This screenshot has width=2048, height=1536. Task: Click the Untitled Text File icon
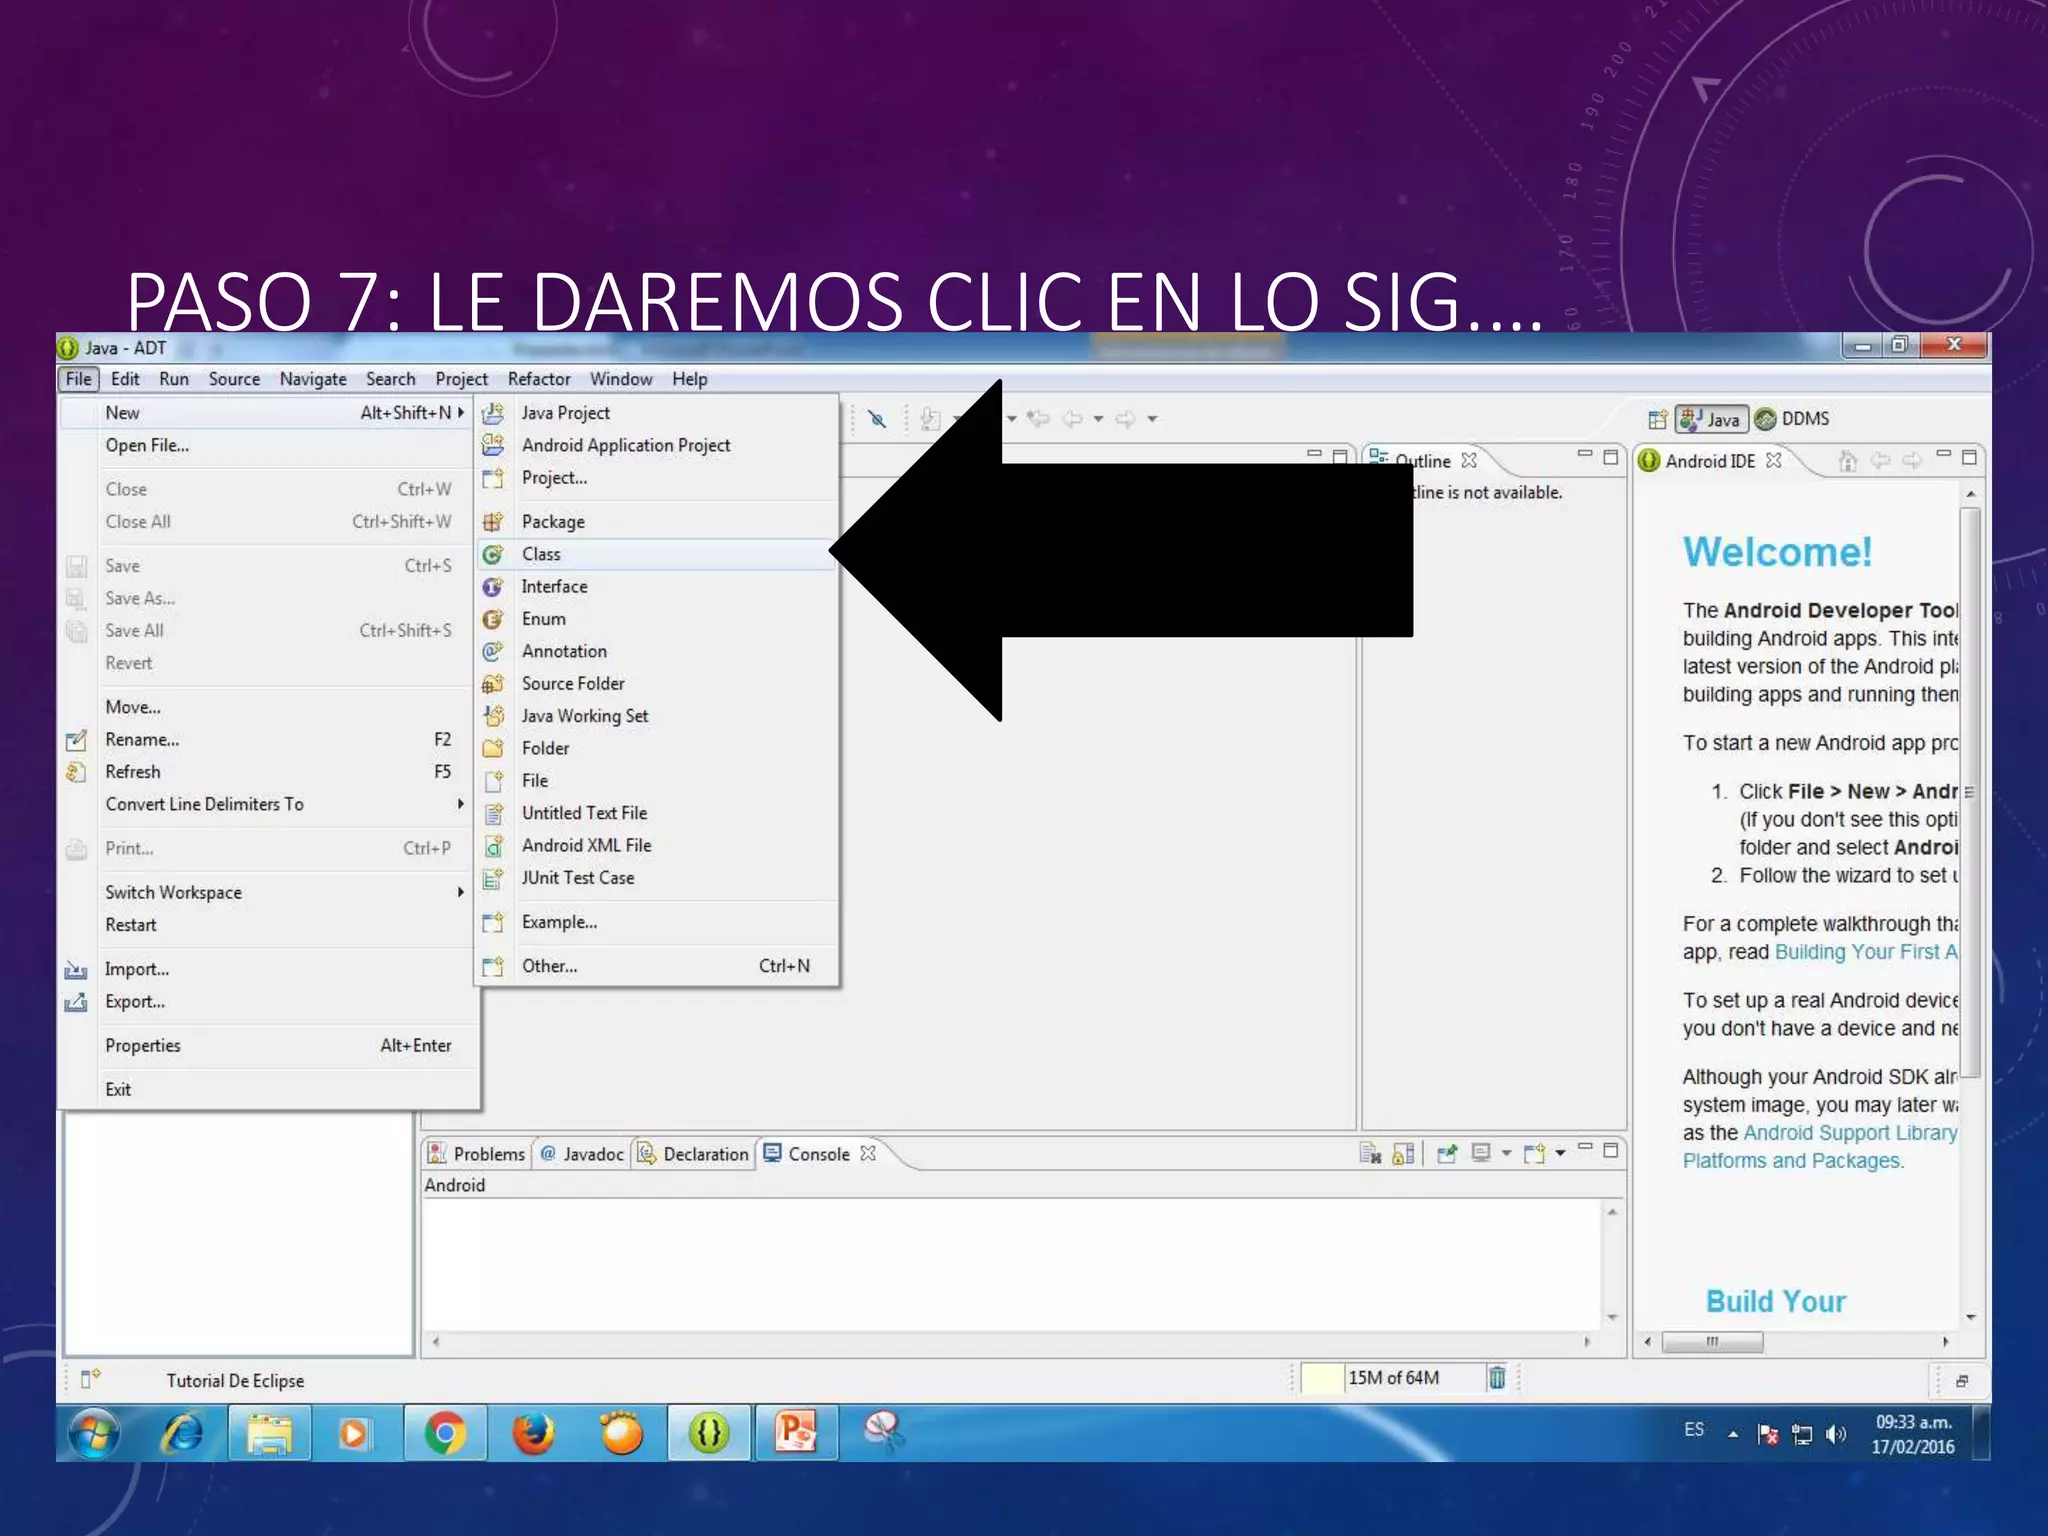tap(493, 813)
